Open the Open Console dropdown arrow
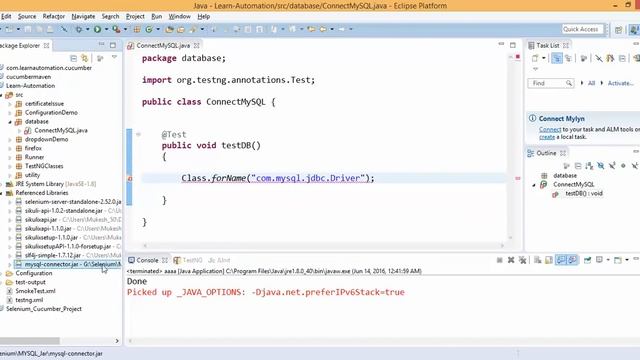640x360 pixels. [627, 260]
